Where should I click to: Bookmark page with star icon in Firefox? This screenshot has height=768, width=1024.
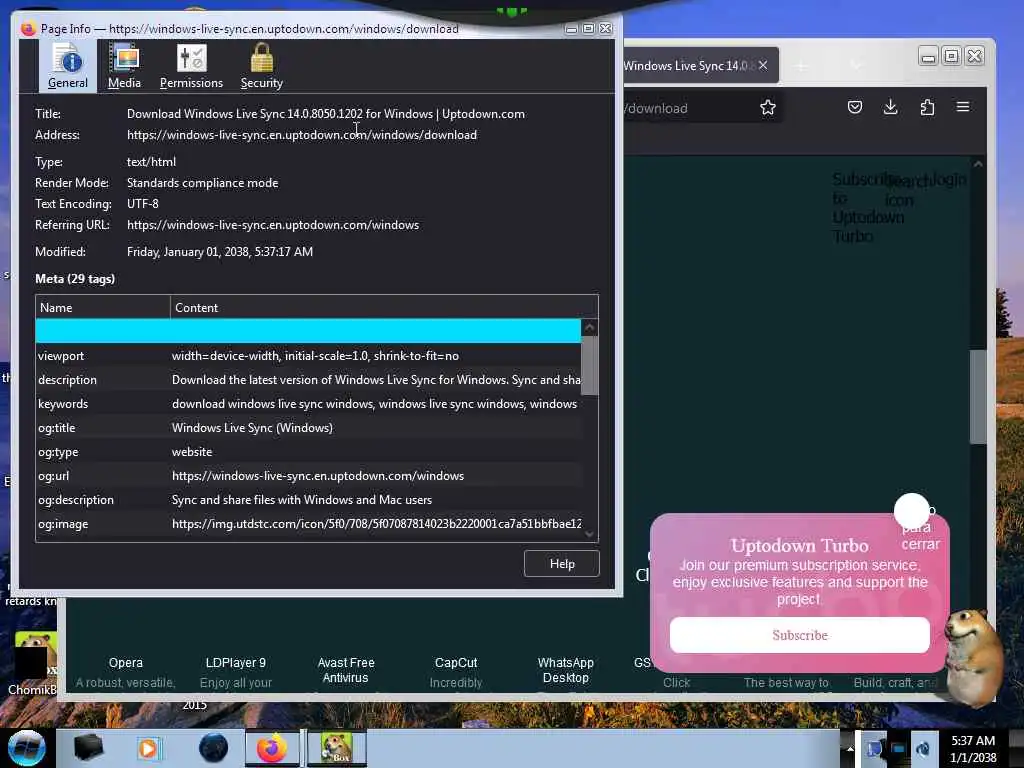point(767,108)
